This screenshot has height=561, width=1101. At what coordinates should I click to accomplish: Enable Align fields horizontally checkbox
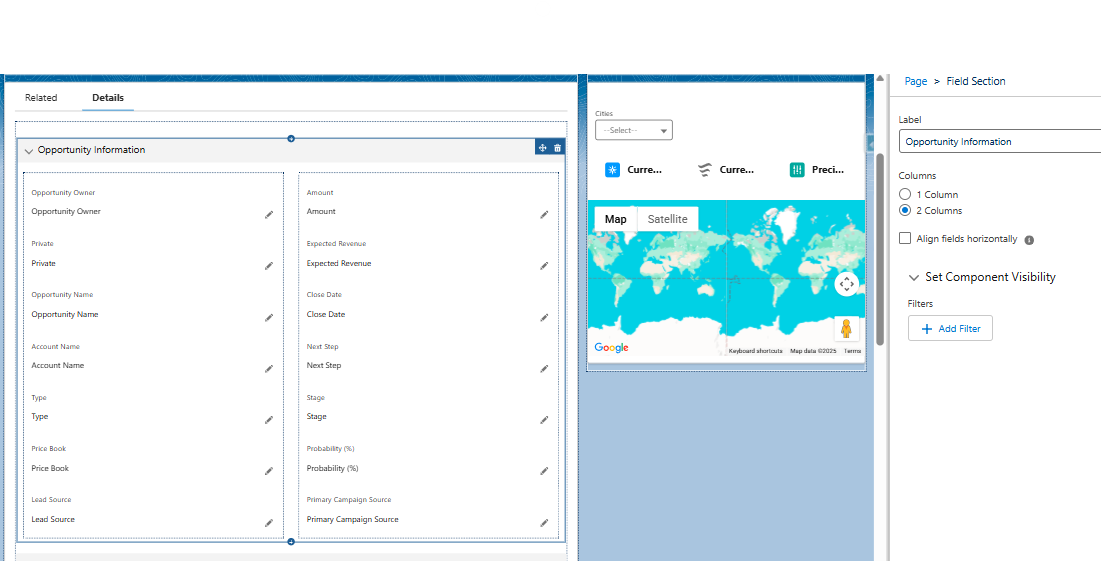(905, 239)
